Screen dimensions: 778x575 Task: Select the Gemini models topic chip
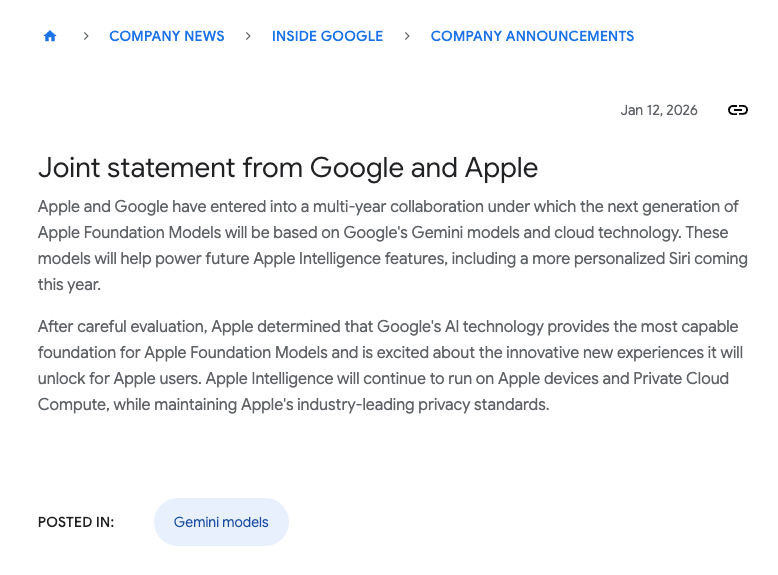(x=221, y=522)
